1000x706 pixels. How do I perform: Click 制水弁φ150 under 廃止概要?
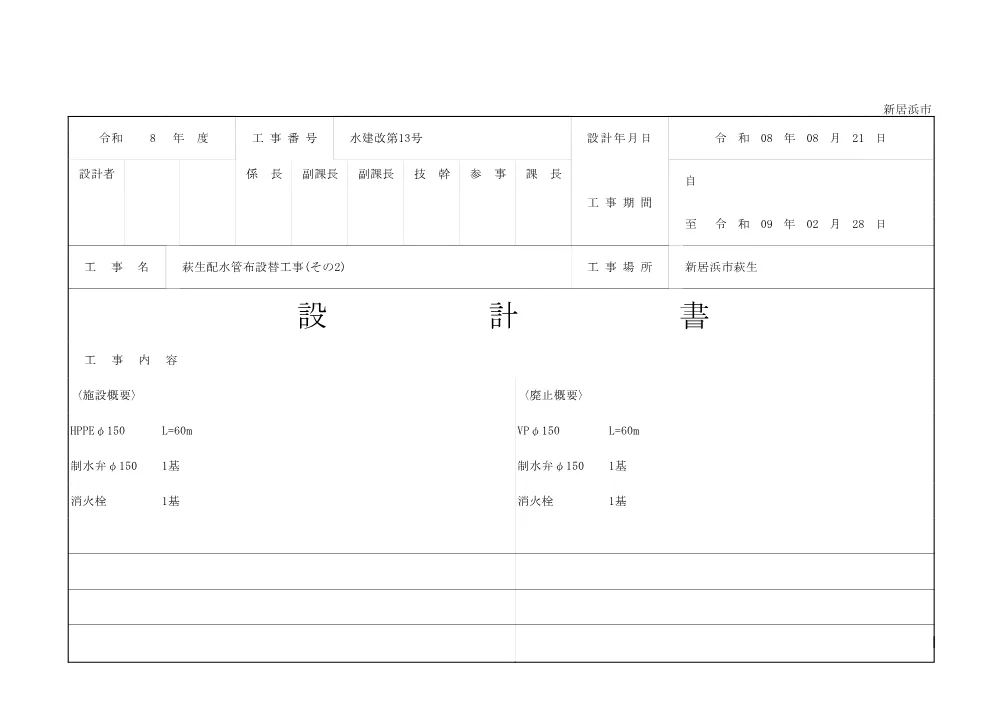550,466
